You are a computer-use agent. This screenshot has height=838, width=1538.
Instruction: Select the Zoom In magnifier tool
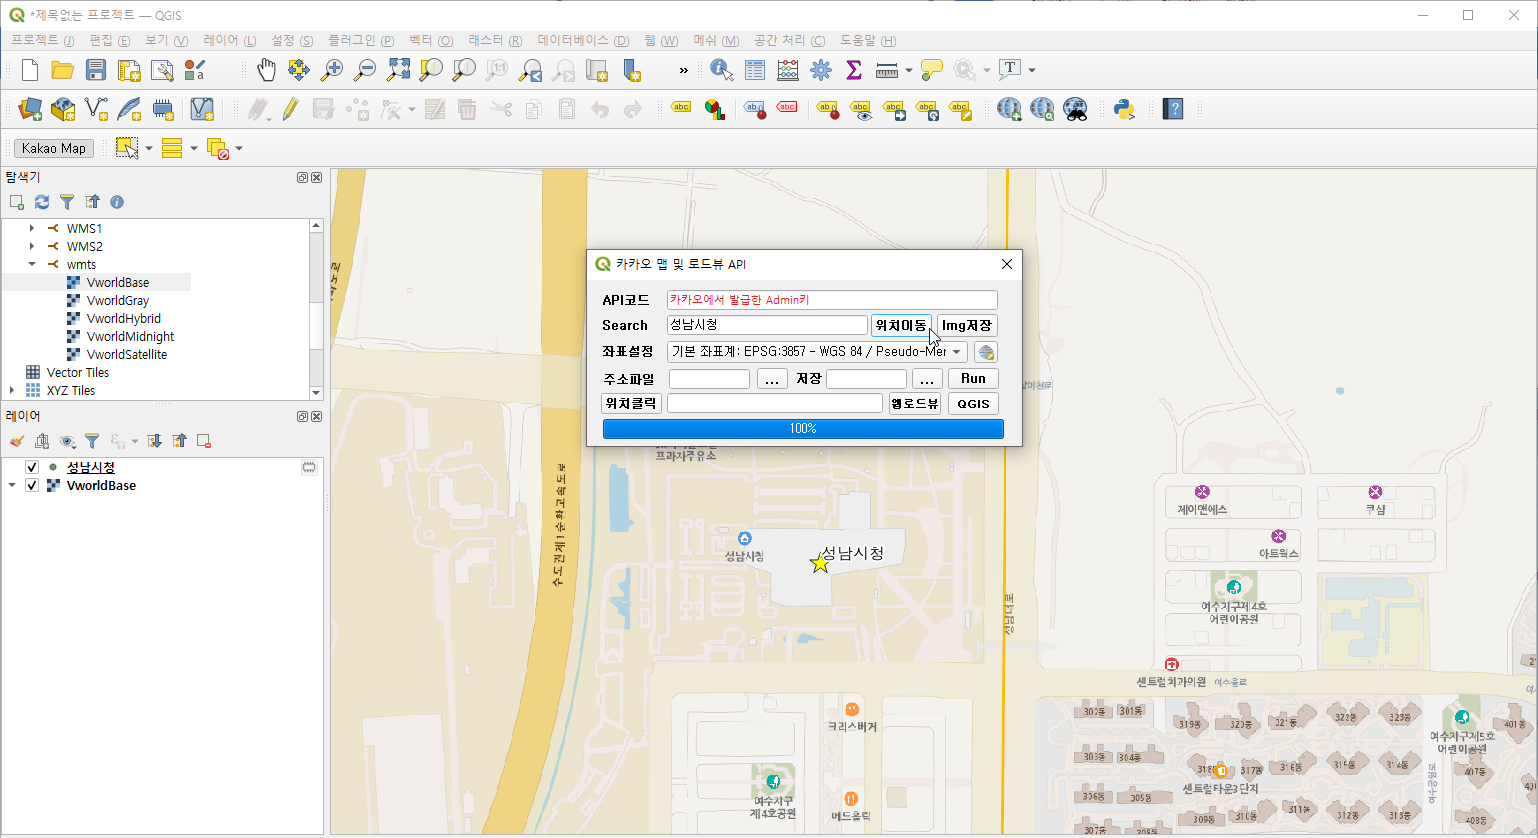[331, 70]
